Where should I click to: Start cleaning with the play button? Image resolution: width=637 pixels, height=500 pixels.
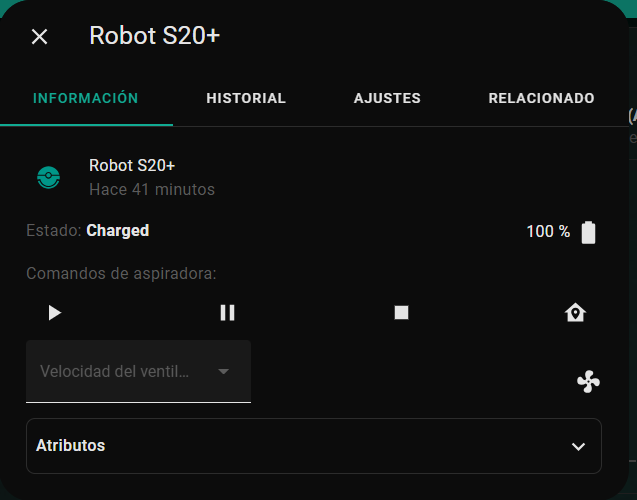[55, 313]
